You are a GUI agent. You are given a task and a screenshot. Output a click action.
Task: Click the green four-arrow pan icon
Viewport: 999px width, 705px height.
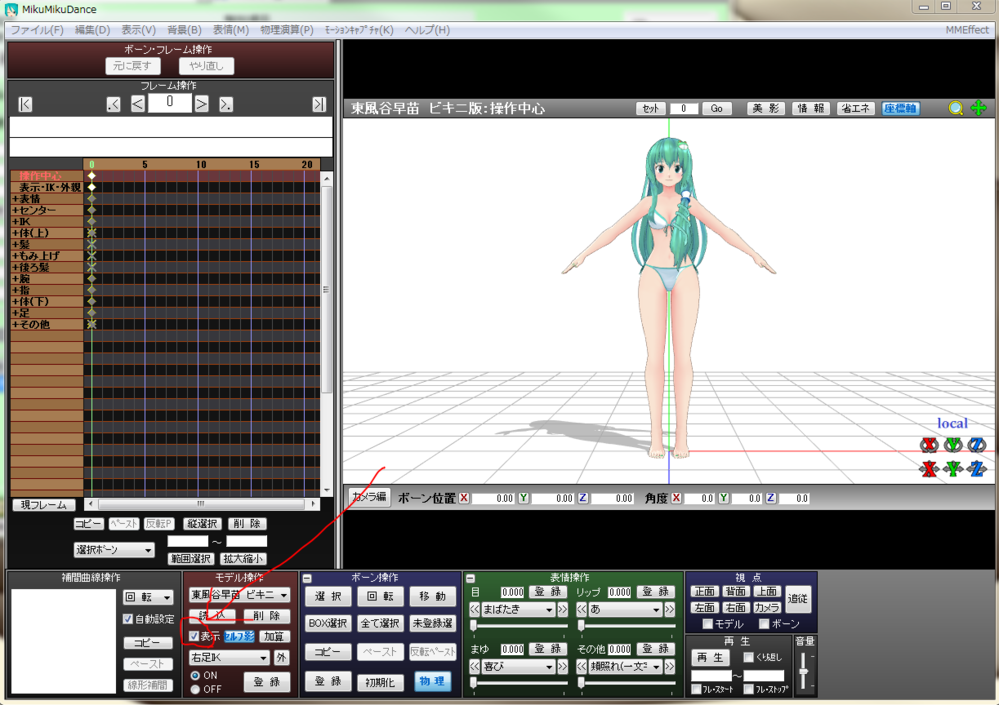tap(978, 108)
